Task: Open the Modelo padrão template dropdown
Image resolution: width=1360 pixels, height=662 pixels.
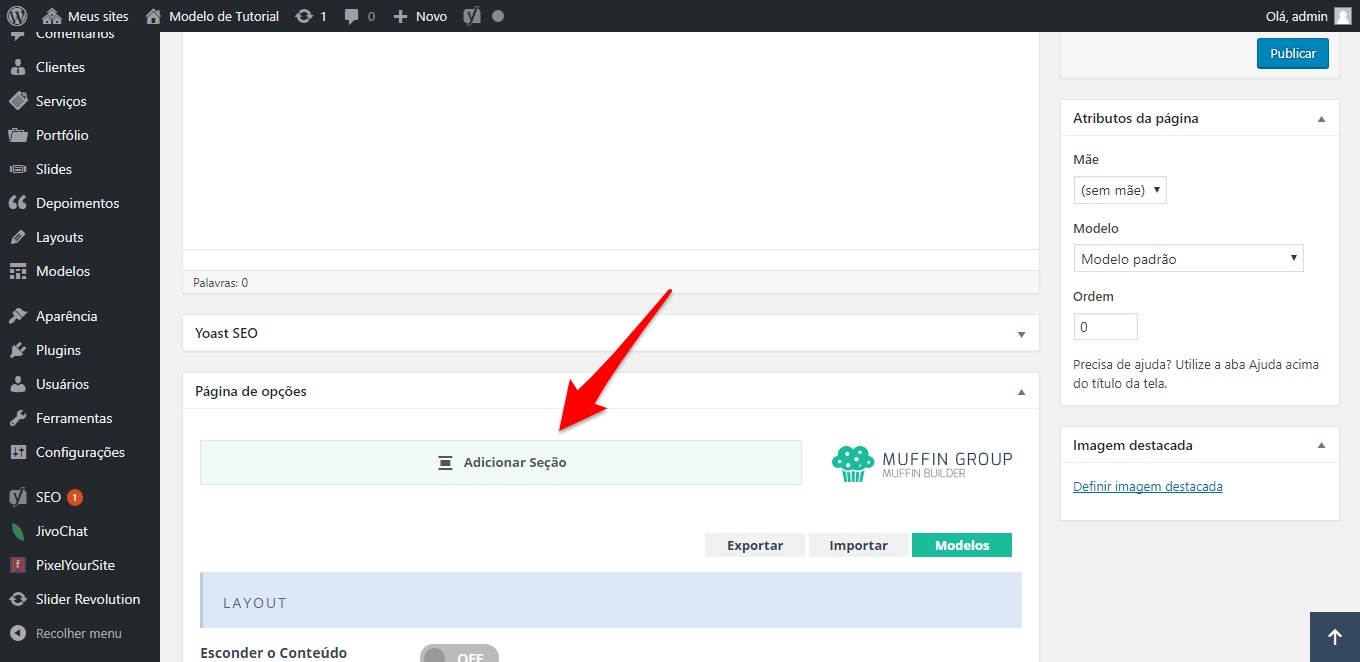Action: tap(1188, 259)
